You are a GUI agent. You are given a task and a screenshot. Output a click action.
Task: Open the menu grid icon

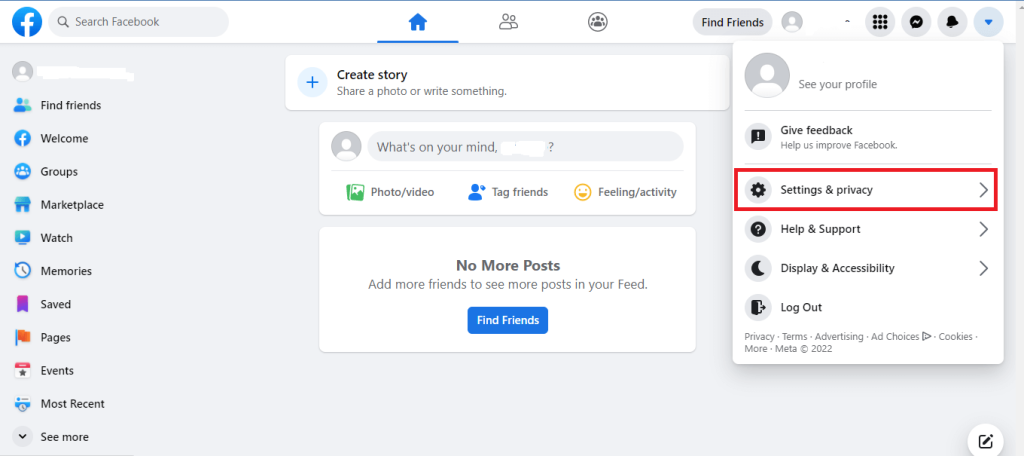[x=880, y=22]
